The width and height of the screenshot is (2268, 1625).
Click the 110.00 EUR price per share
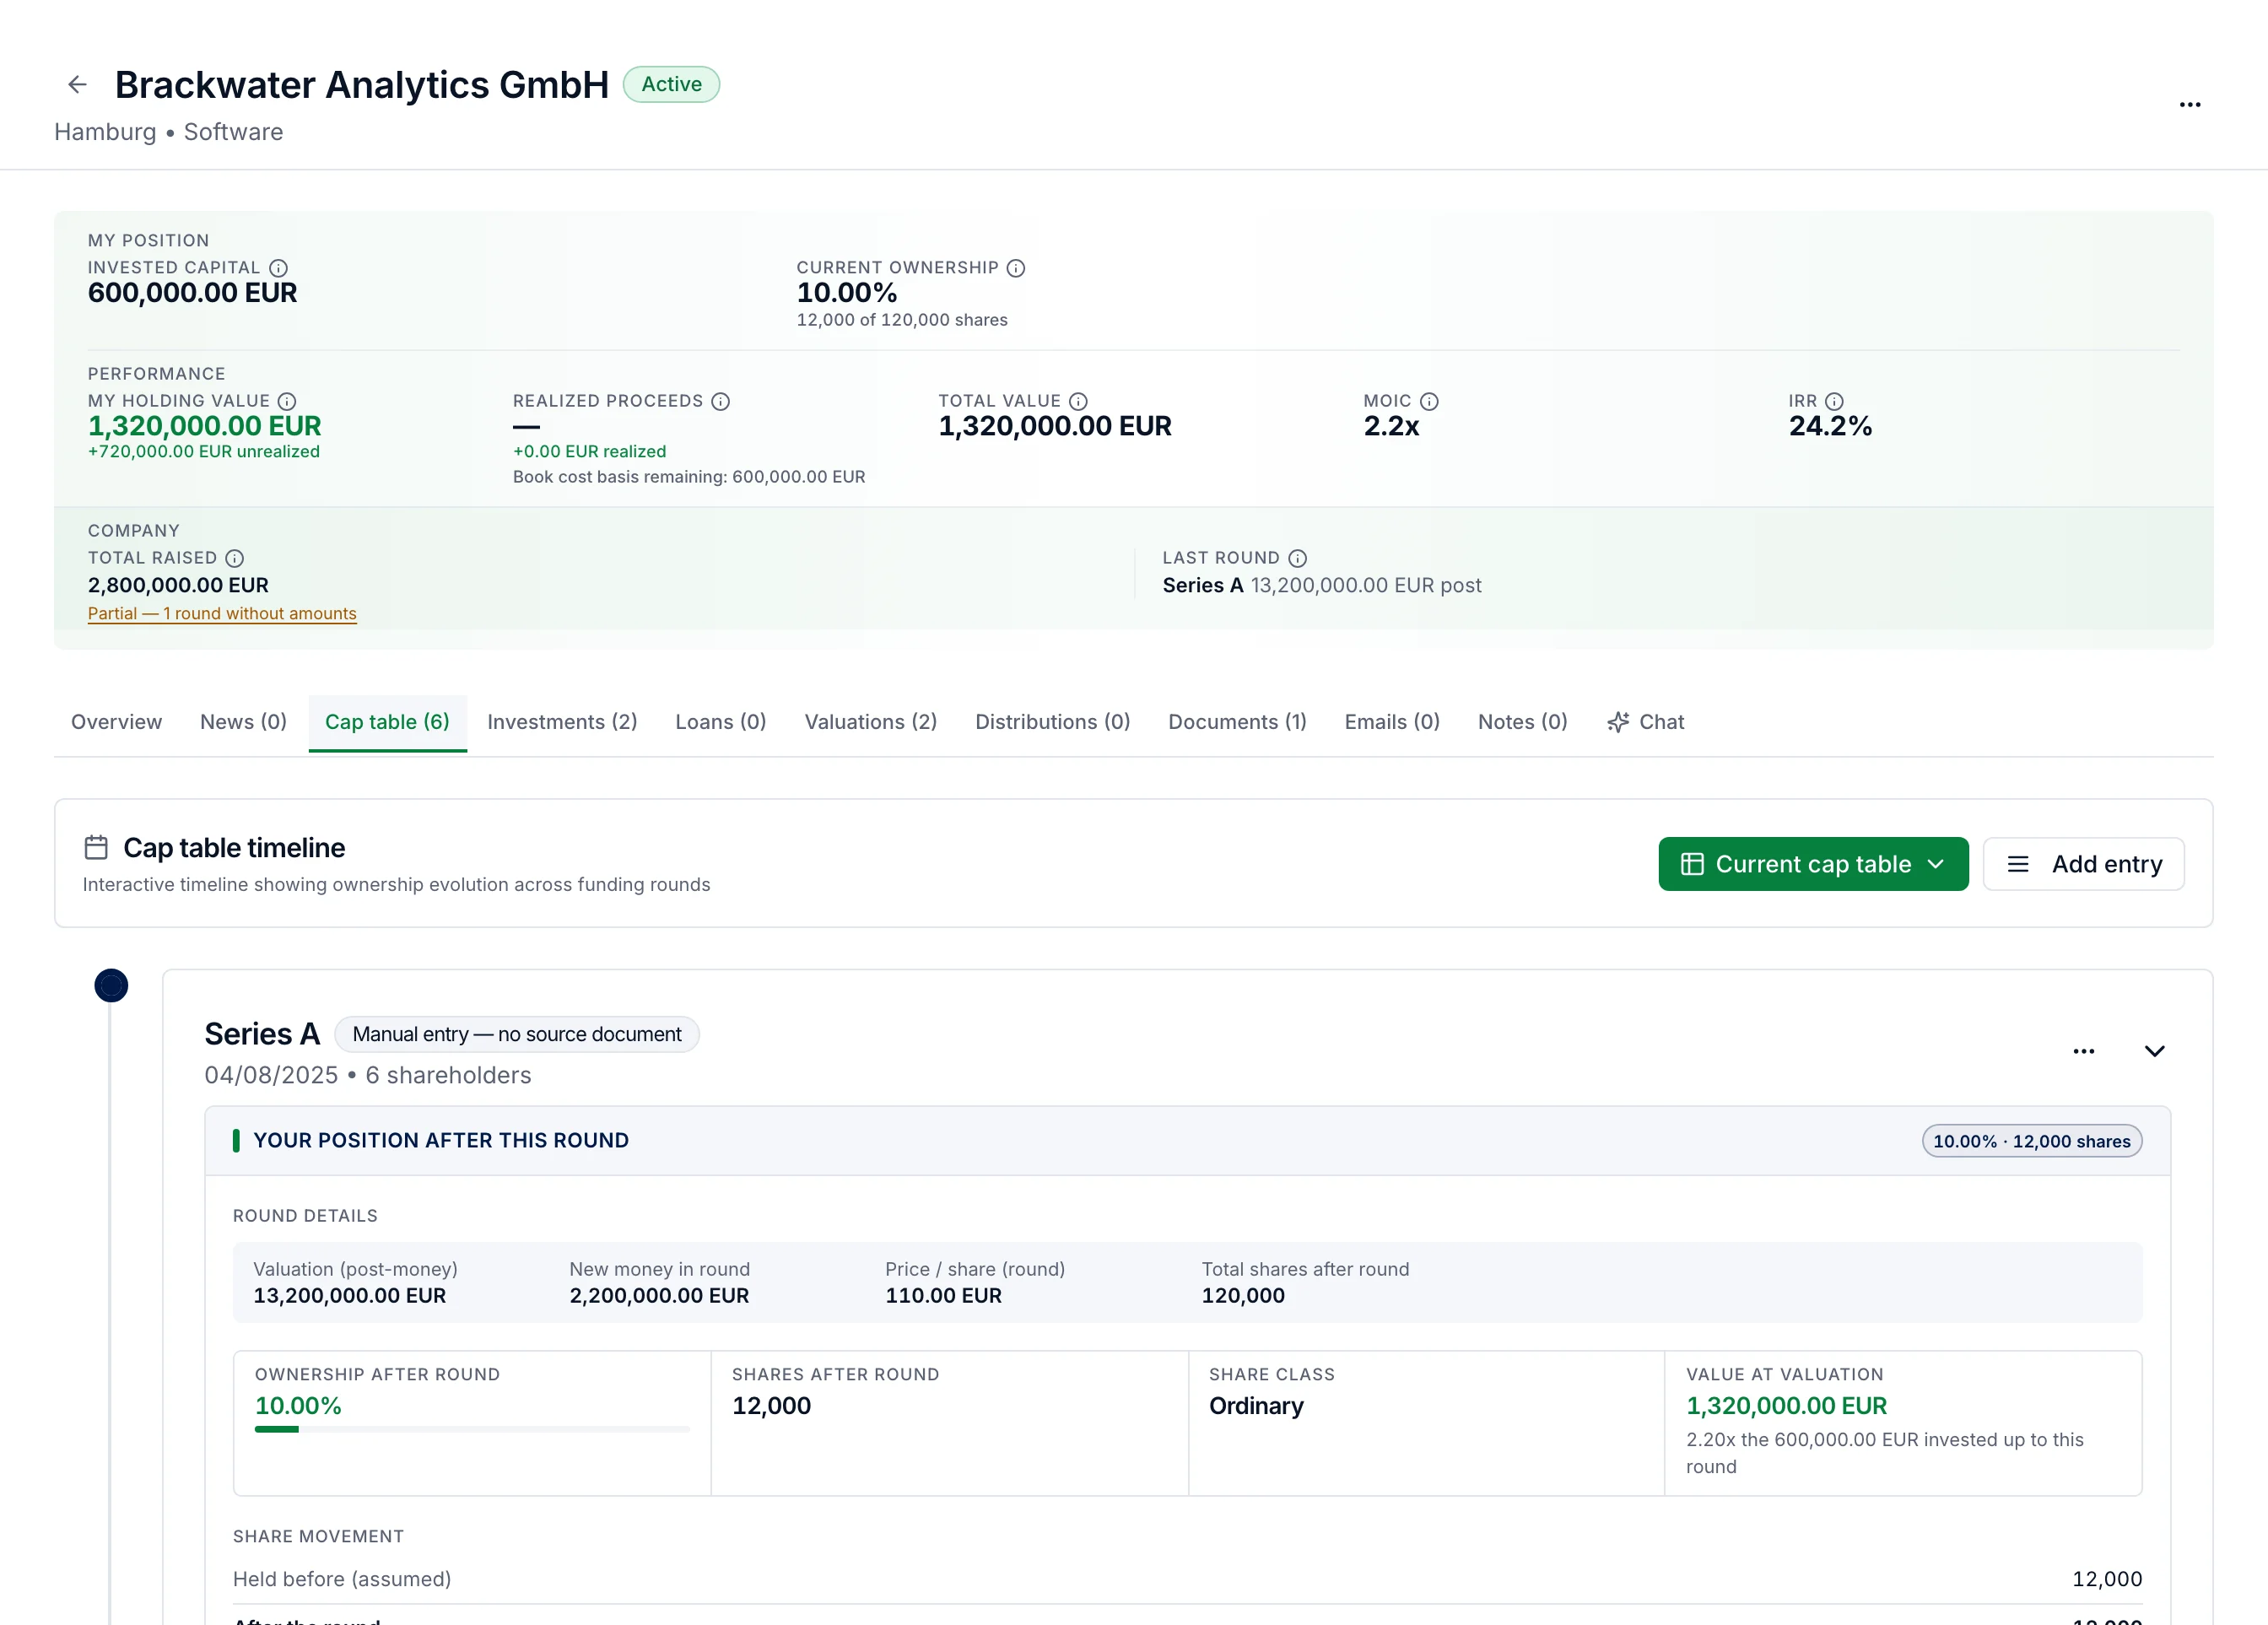[943, 1295]
